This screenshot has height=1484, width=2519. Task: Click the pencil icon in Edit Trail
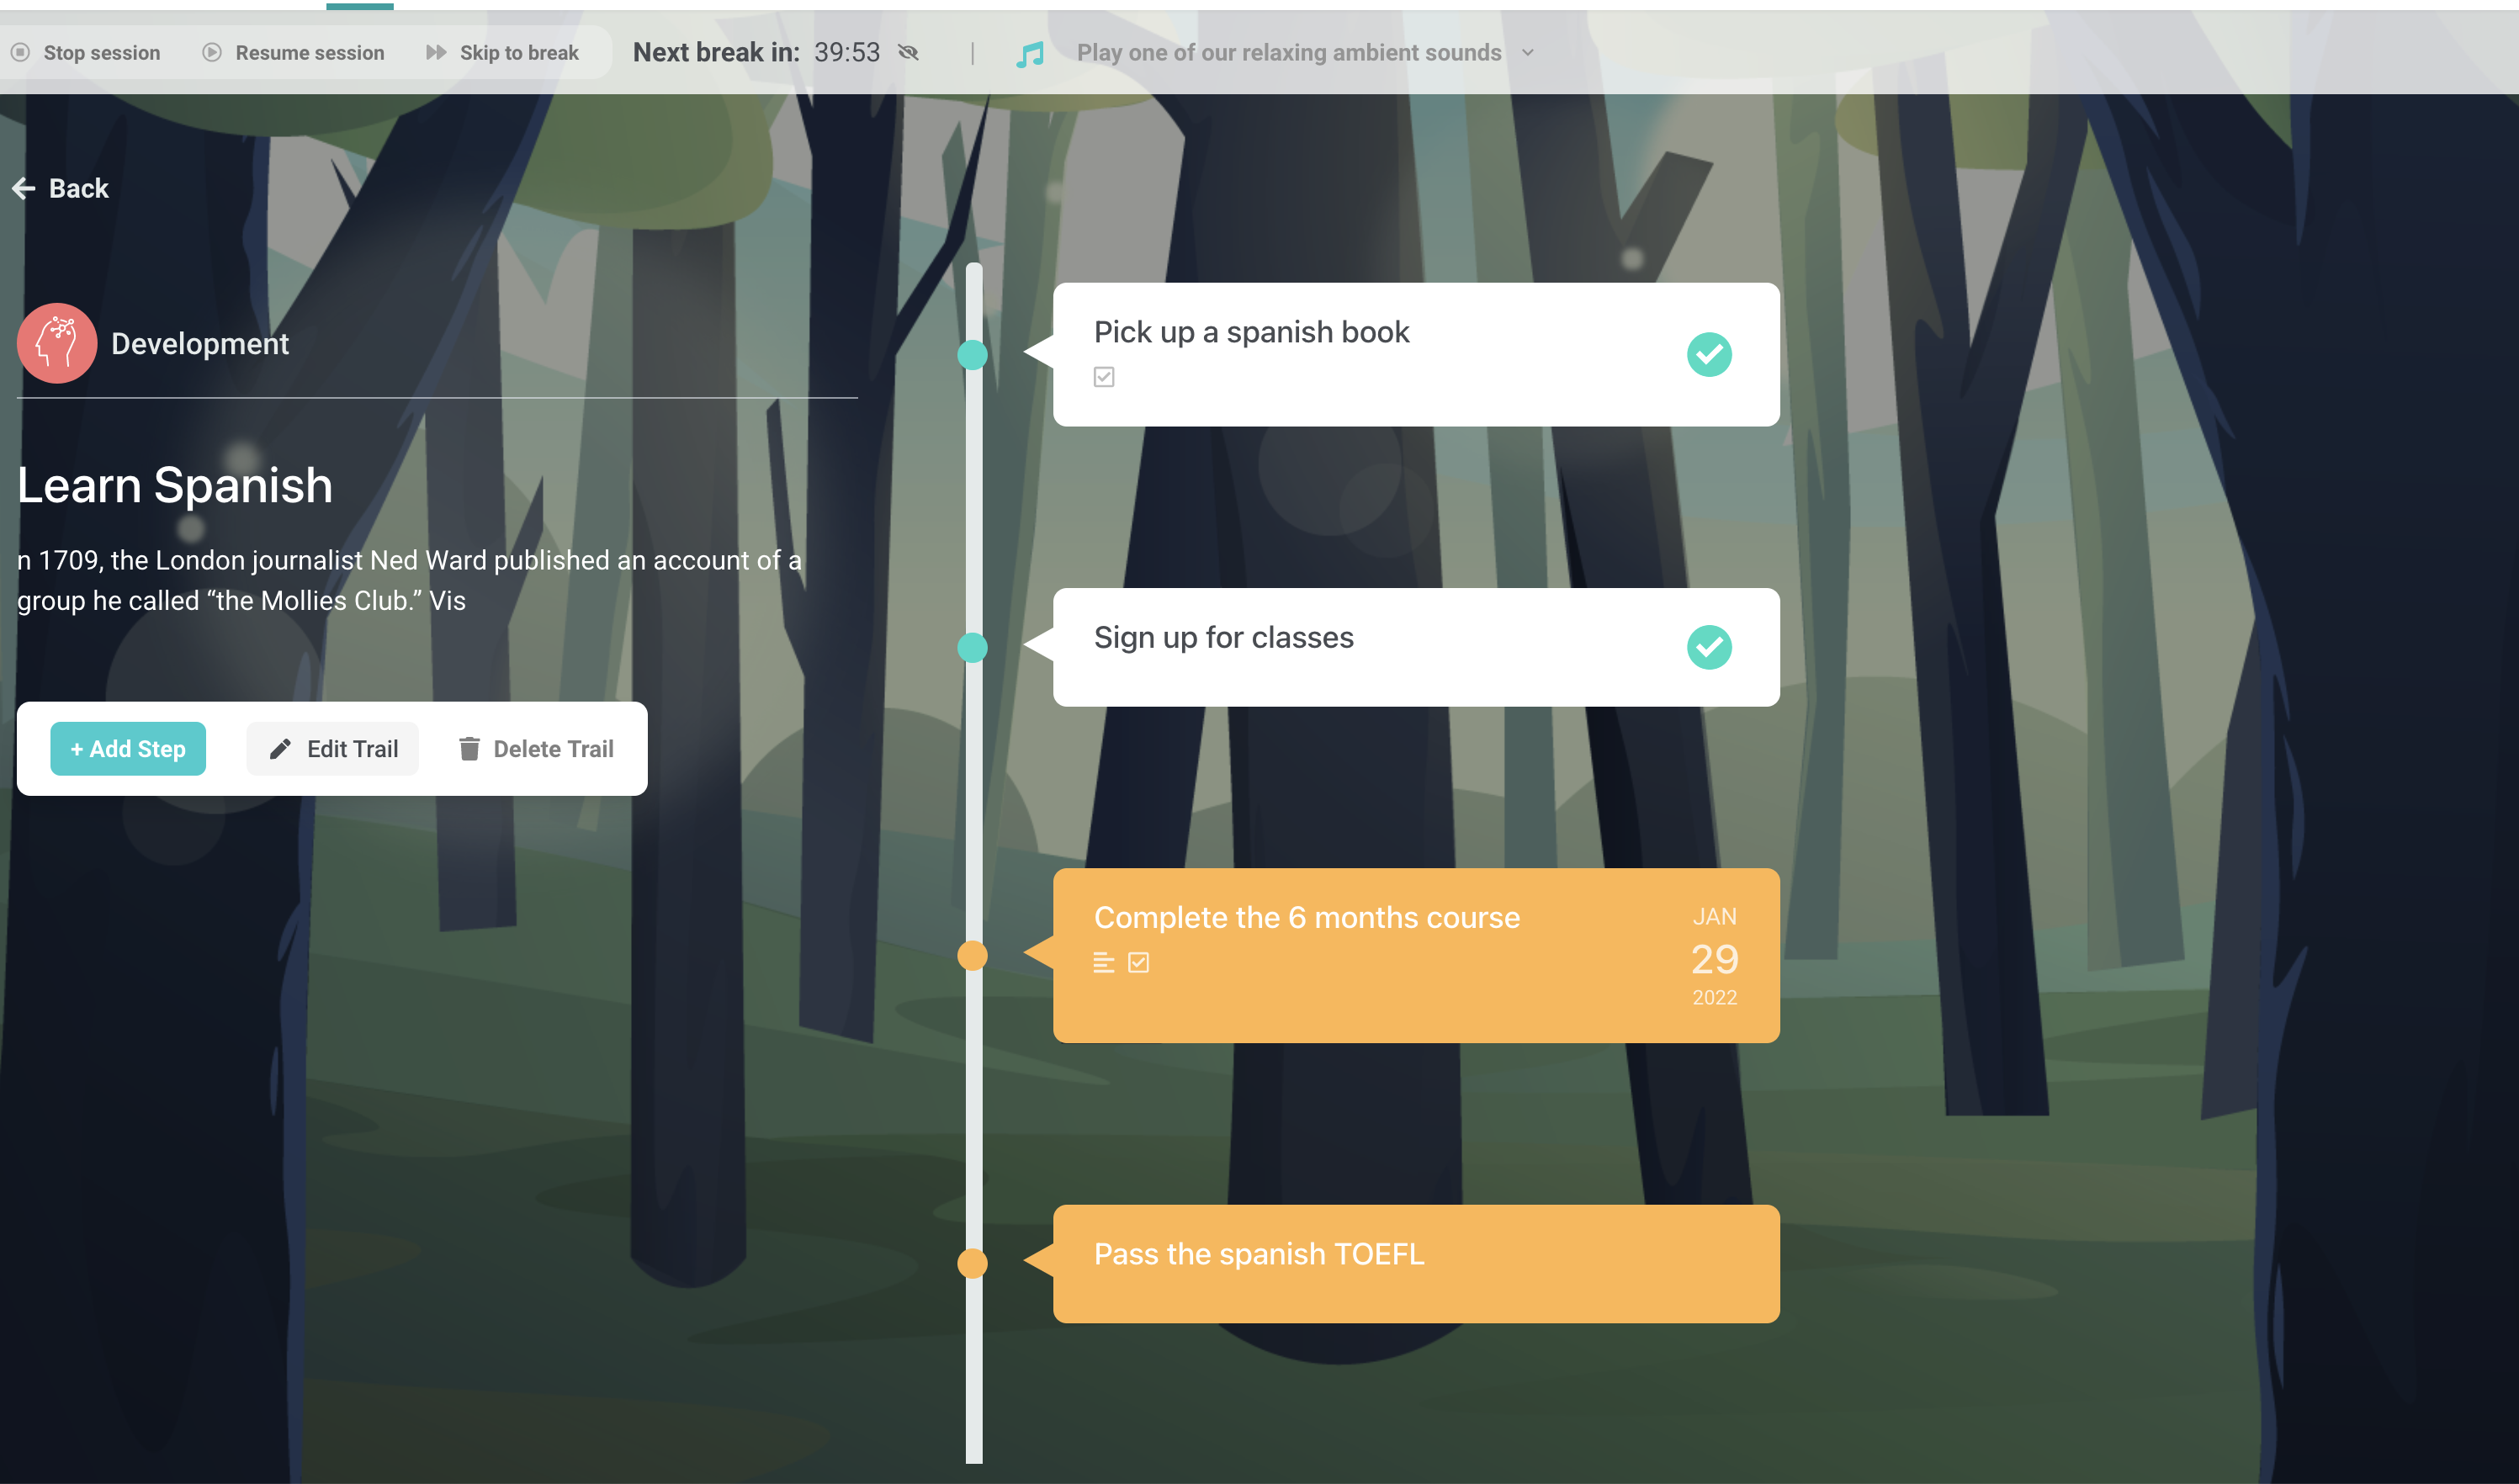(281, 749)
